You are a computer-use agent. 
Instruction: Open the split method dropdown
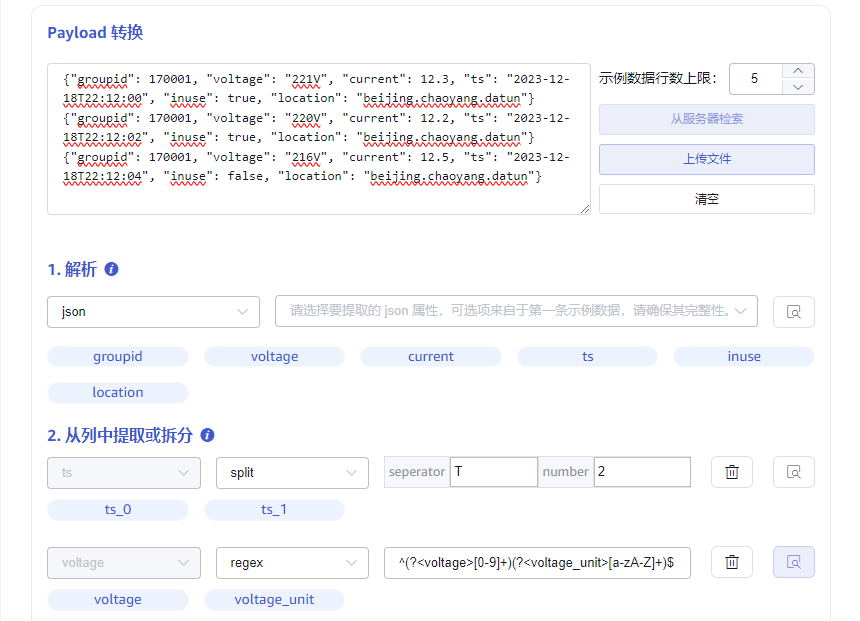click(x=292, y=472)
